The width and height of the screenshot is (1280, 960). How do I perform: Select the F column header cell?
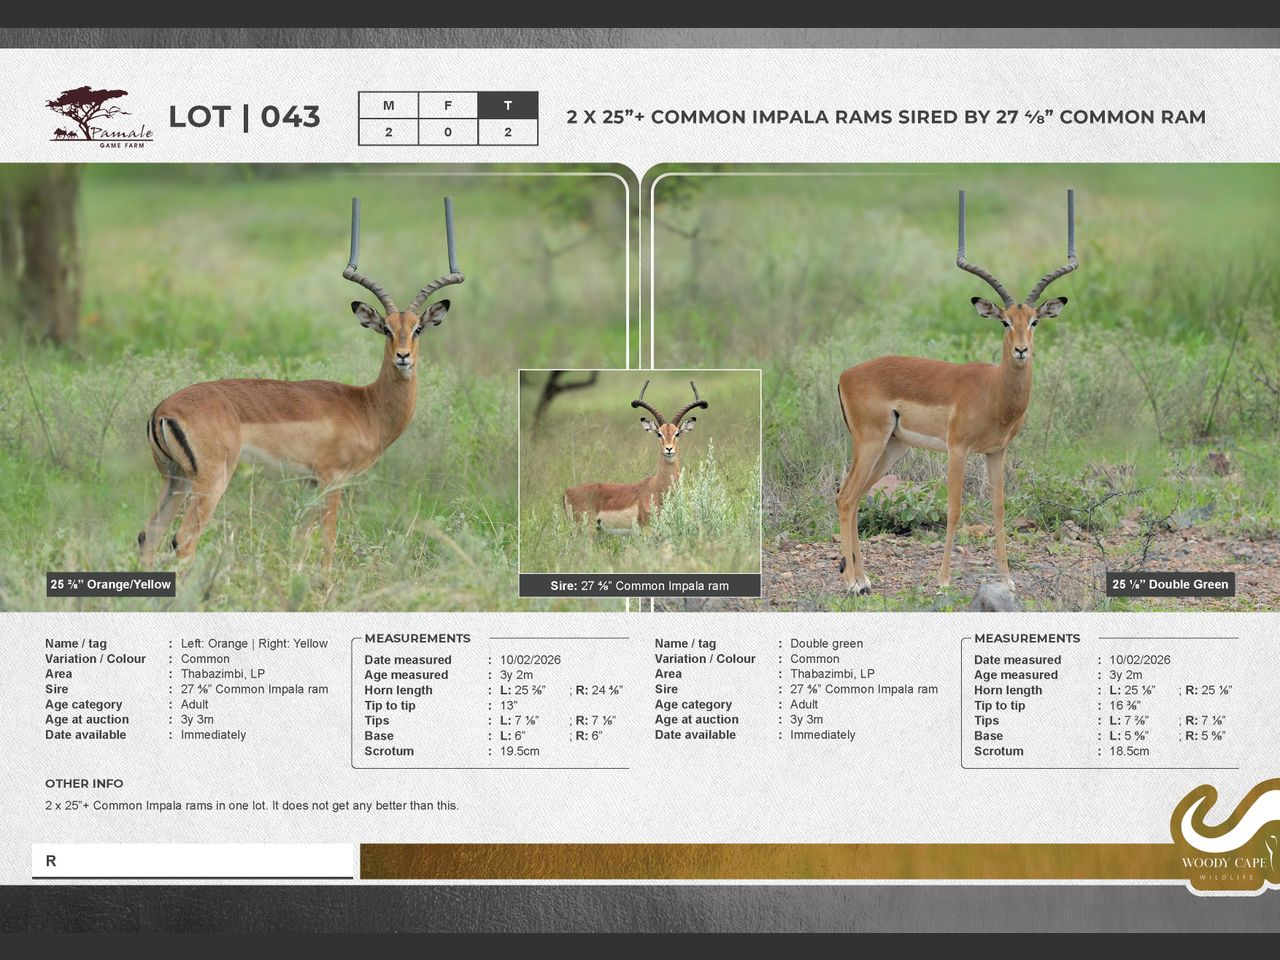(x=448, y=106)
